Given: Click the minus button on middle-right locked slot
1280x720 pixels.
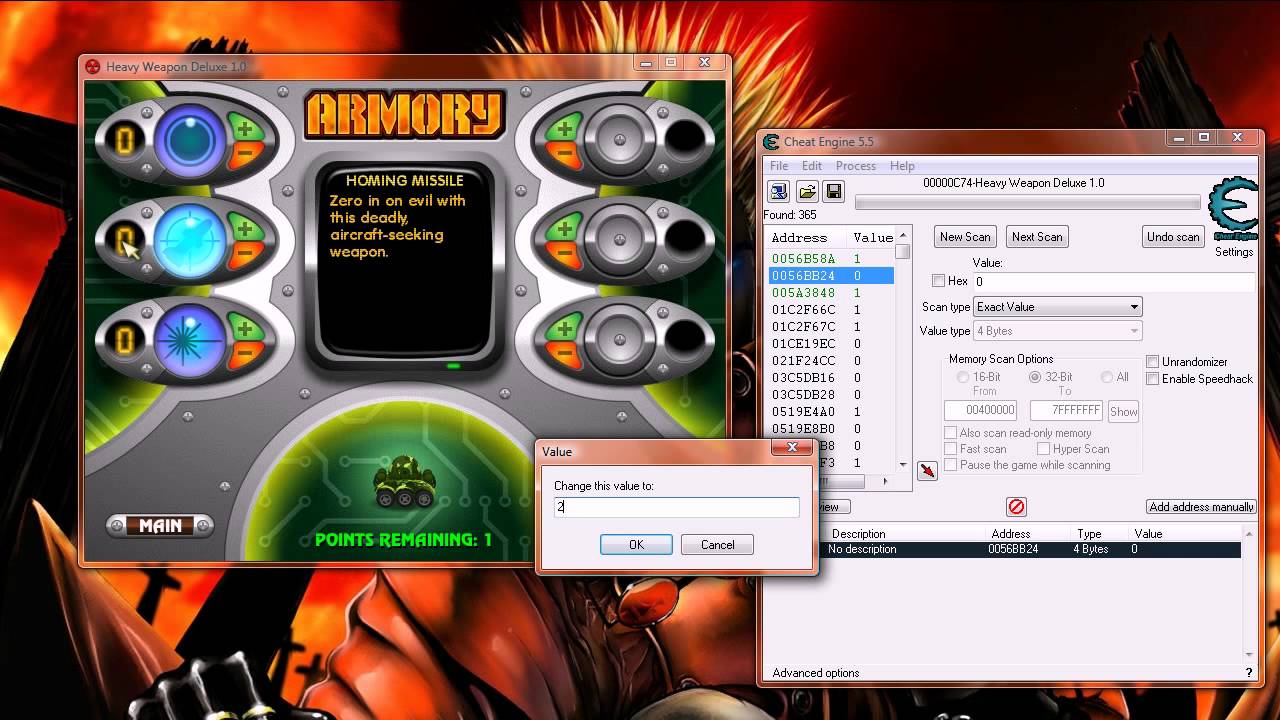Looking at the screenshot, I should tap(564, 254).
